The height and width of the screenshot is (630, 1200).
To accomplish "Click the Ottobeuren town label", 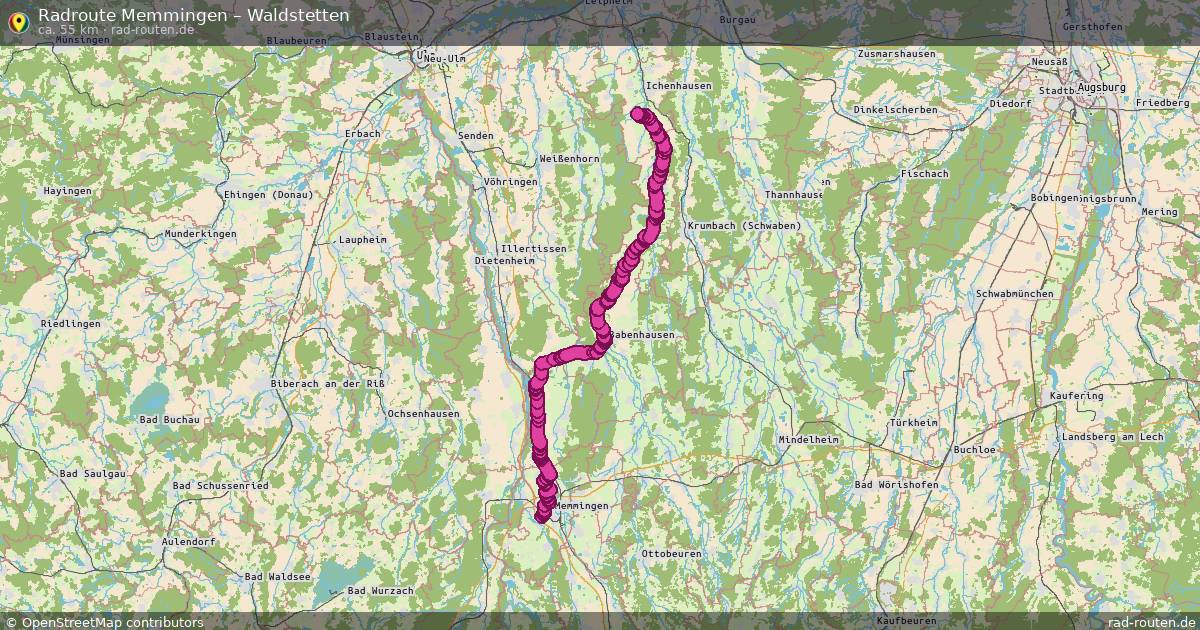I will 671,553.
